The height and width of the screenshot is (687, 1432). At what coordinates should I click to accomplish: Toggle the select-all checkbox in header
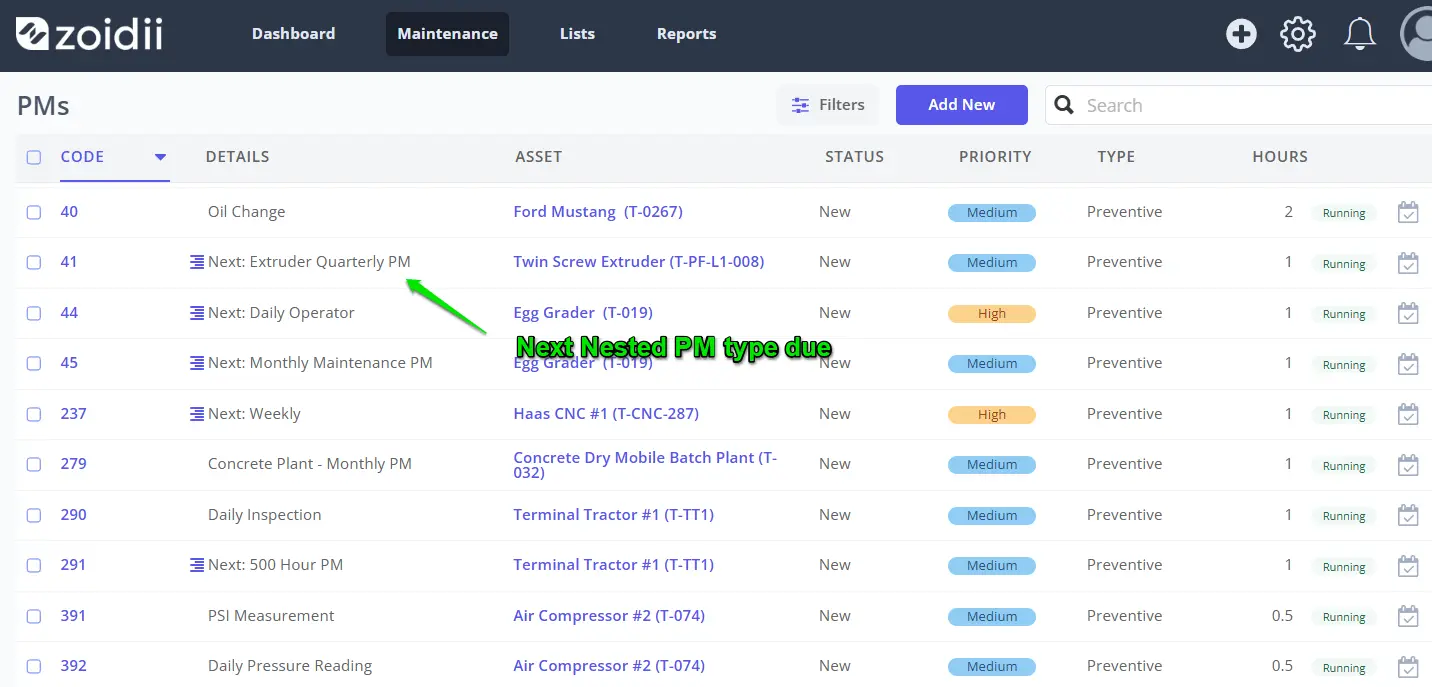point(34,157)
